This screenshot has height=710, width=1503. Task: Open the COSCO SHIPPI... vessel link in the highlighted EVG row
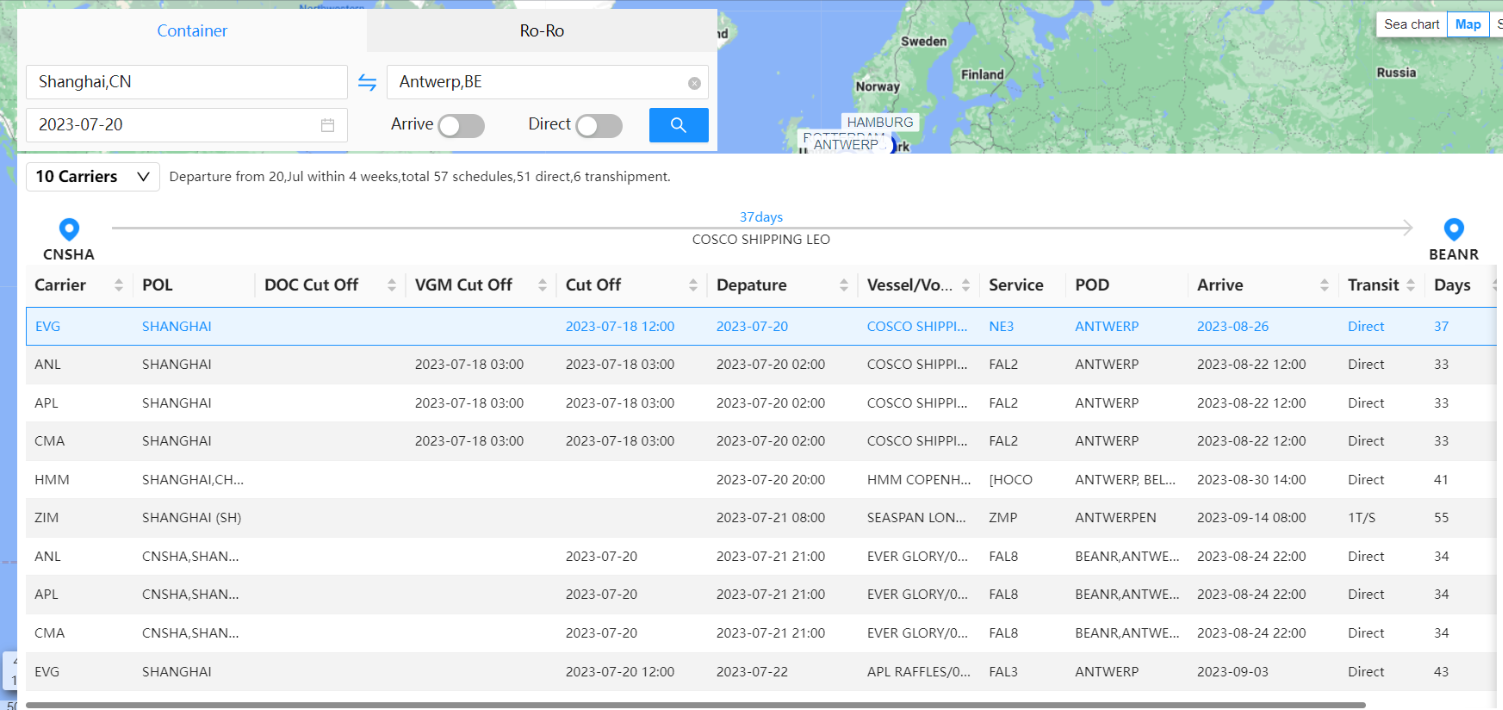(917, 326)
